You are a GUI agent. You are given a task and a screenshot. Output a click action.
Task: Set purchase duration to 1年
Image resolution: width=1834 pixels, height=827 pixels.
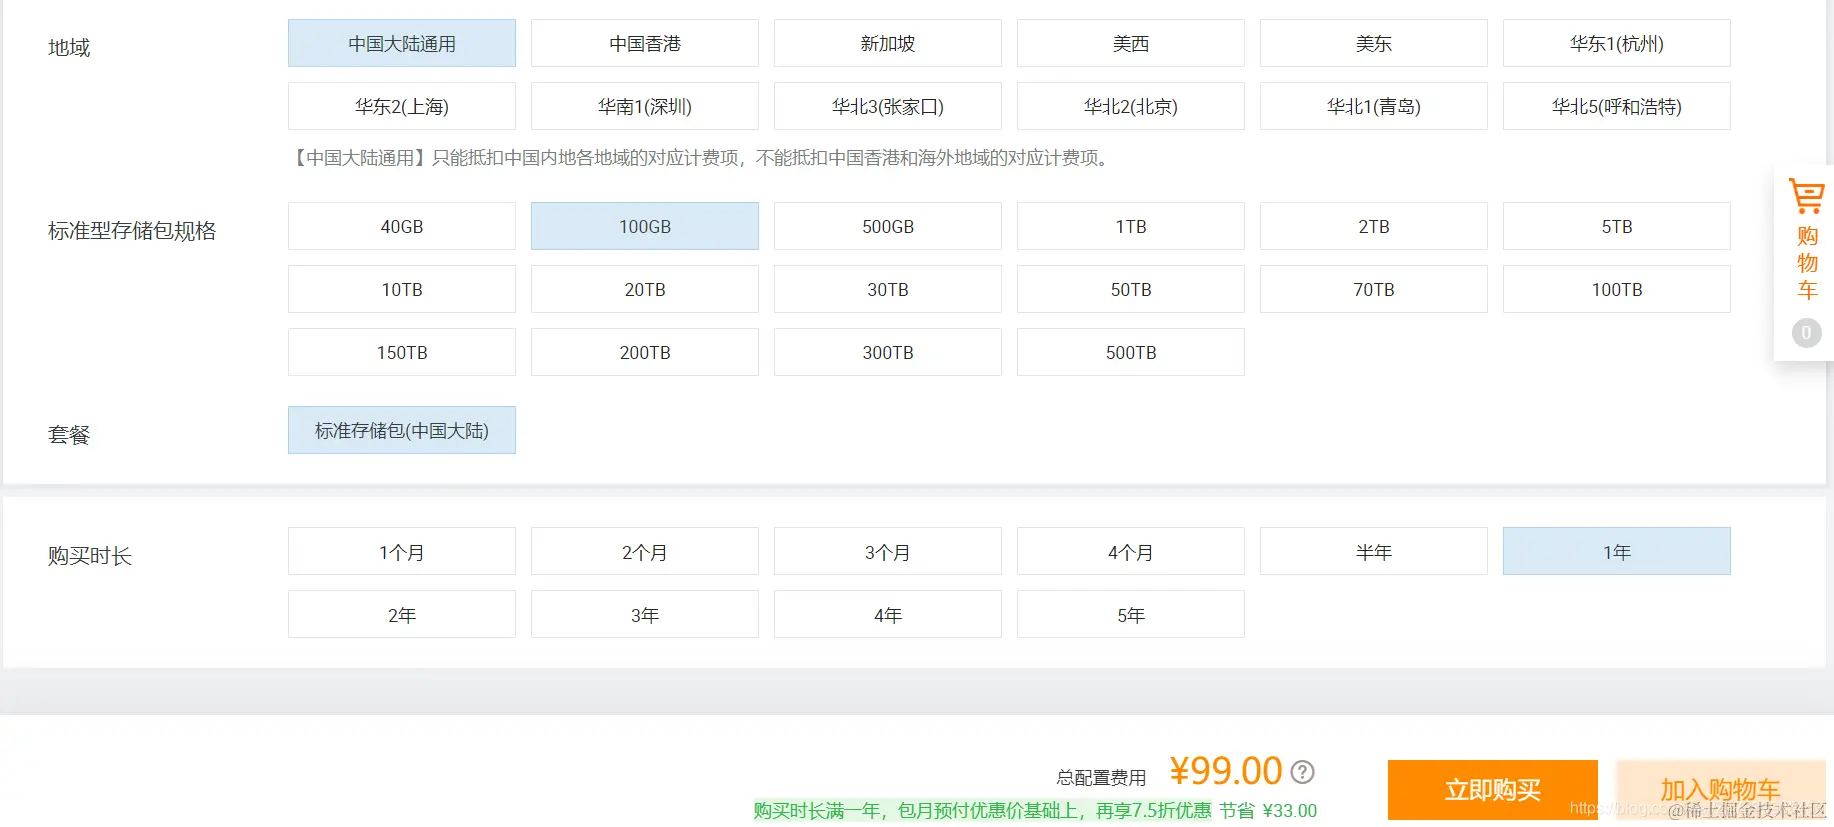click(x=1617, y=551)
